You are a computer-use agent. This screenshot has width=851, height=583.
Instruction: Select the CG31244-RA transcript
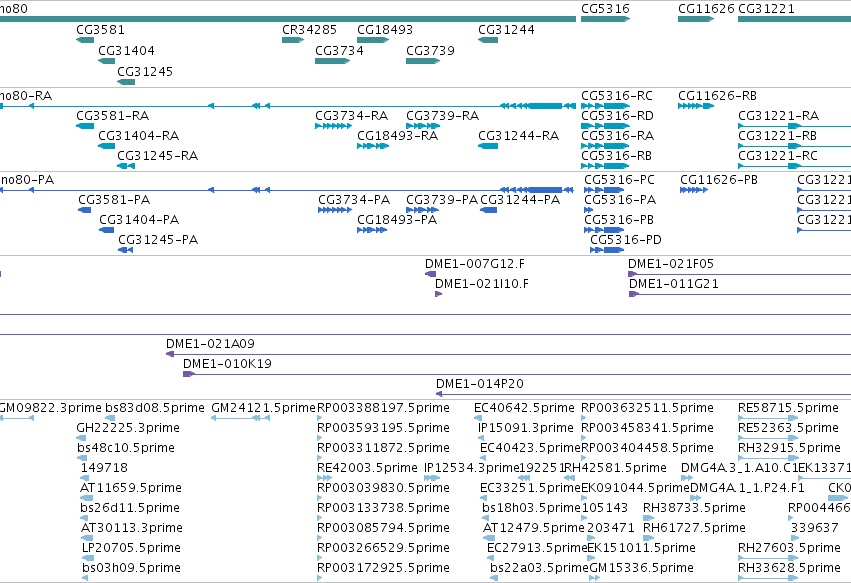pyautogui.click(x=488, y=146)
